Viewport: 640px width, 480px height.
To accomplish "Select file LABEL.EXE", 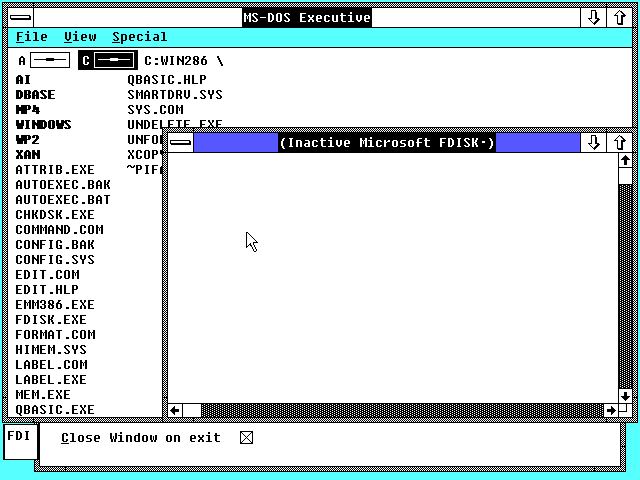I will 51,380.
